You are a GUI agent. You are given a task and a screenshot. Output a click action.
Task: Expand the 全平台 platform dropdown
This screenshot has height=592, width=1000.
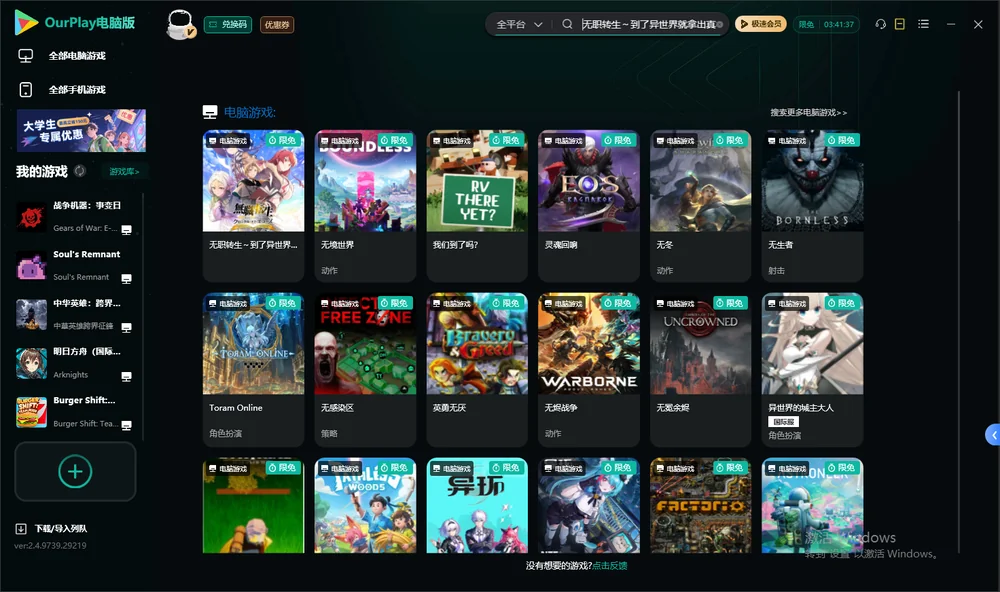click(519, 24)
